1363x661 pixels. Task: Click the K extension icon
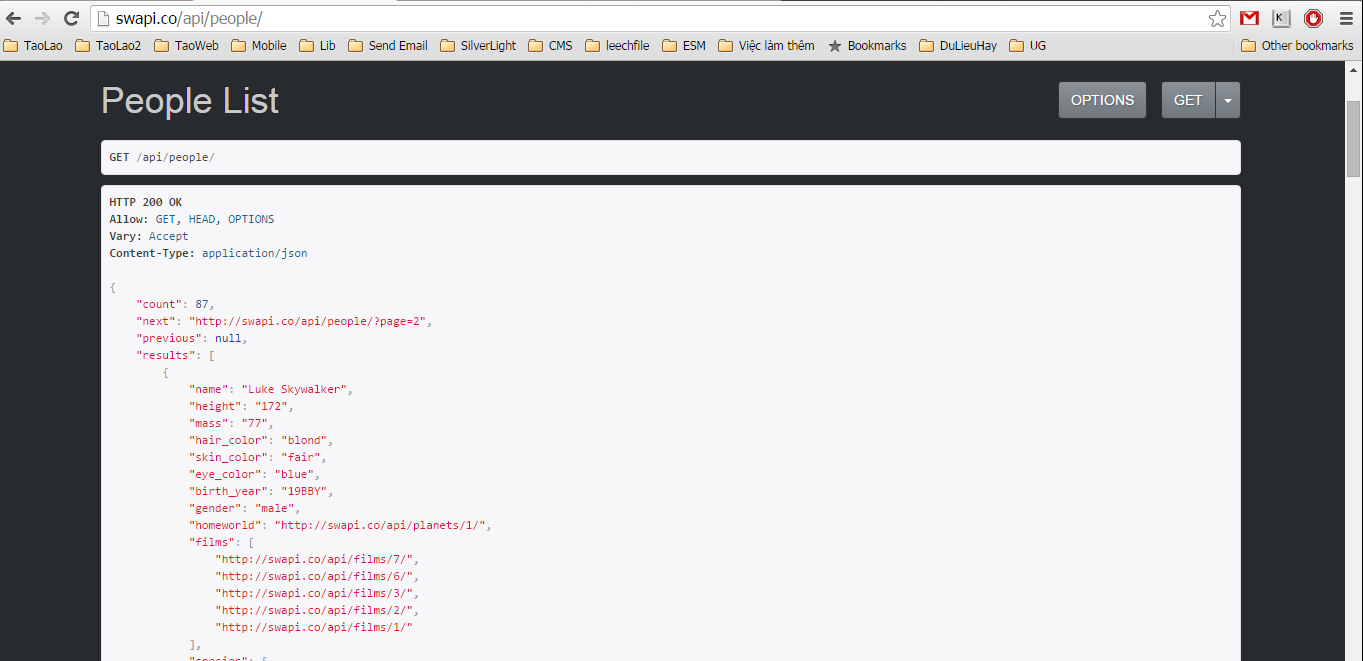pos(1281,18)
